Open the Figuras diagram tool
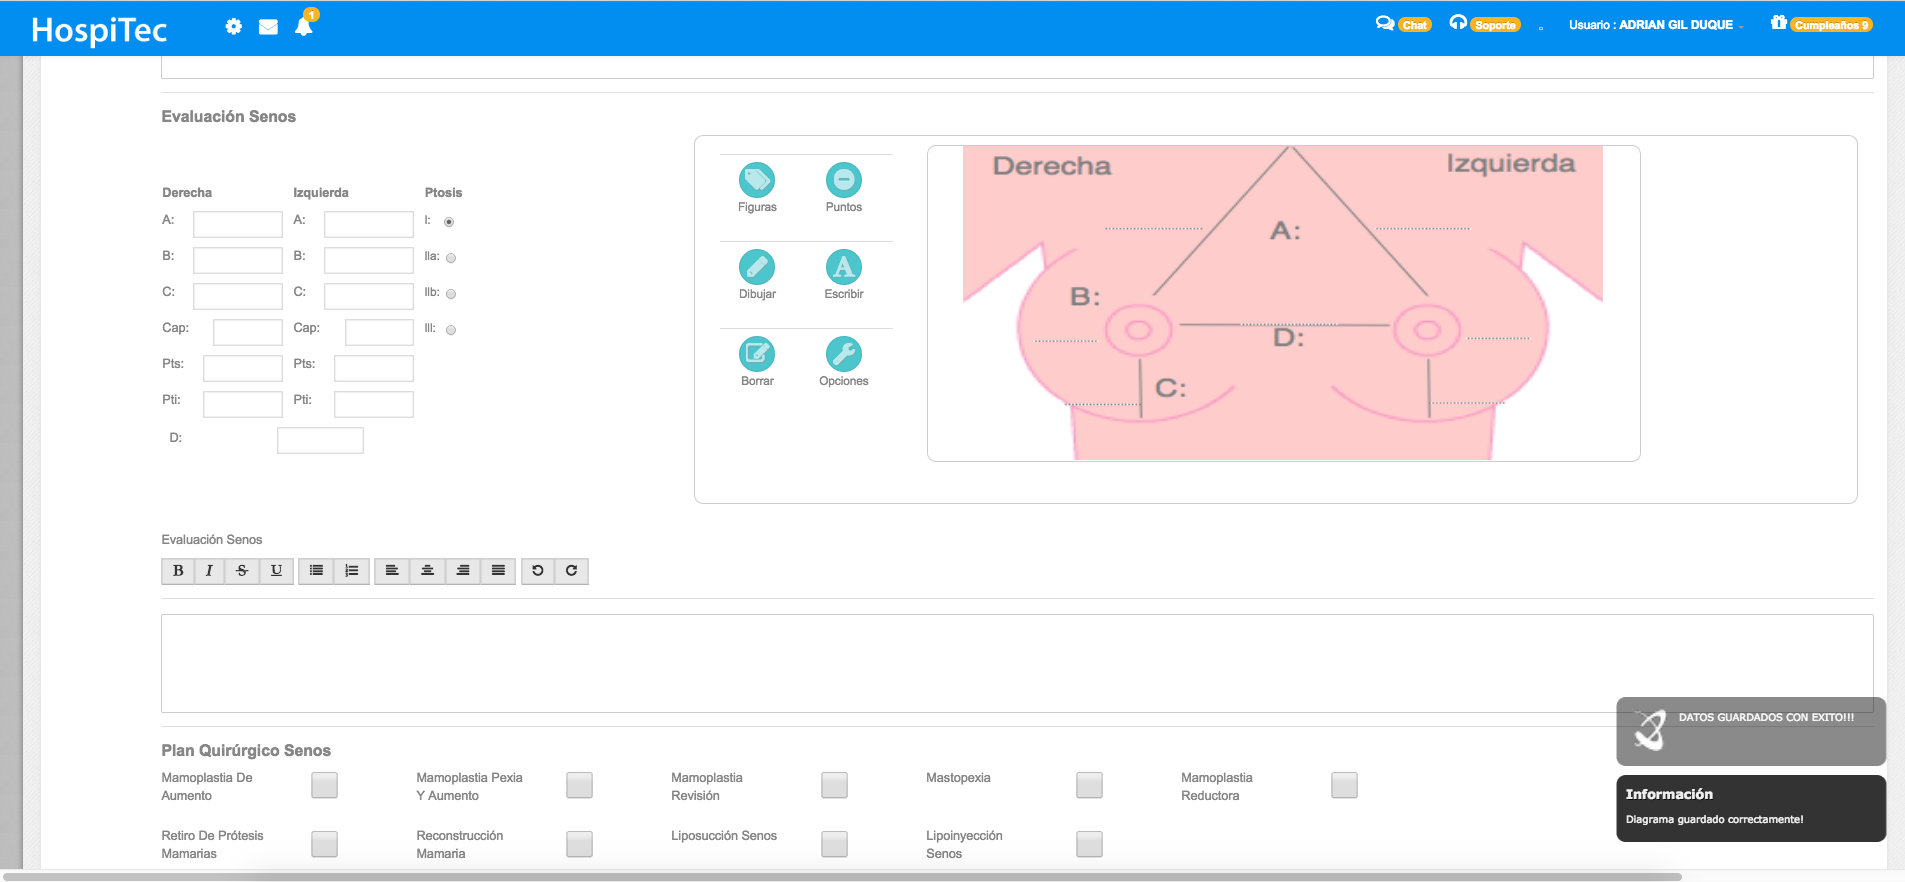 click(x=757, y=181)
